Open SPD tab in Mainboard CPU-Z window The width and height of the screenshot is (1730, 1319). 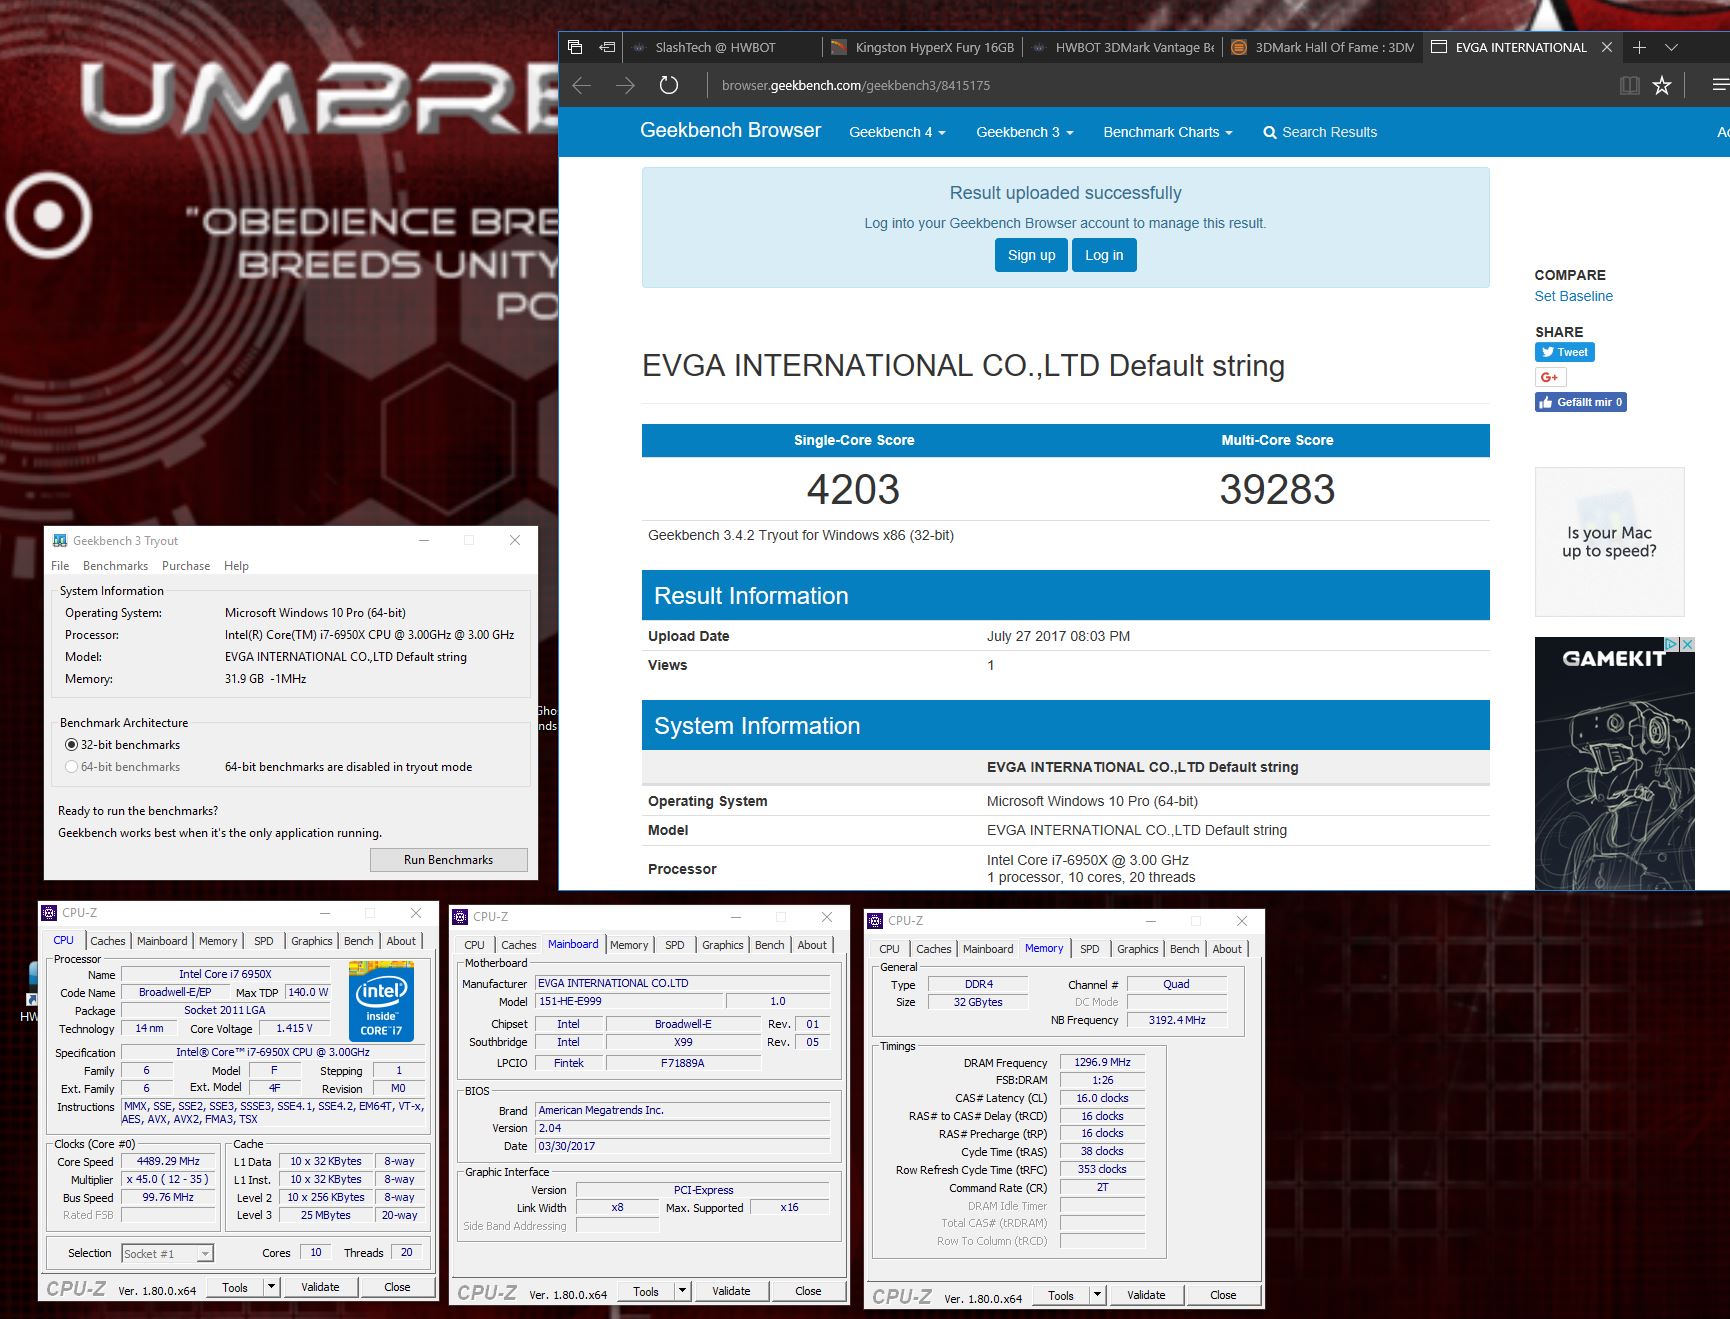[675, 945]
